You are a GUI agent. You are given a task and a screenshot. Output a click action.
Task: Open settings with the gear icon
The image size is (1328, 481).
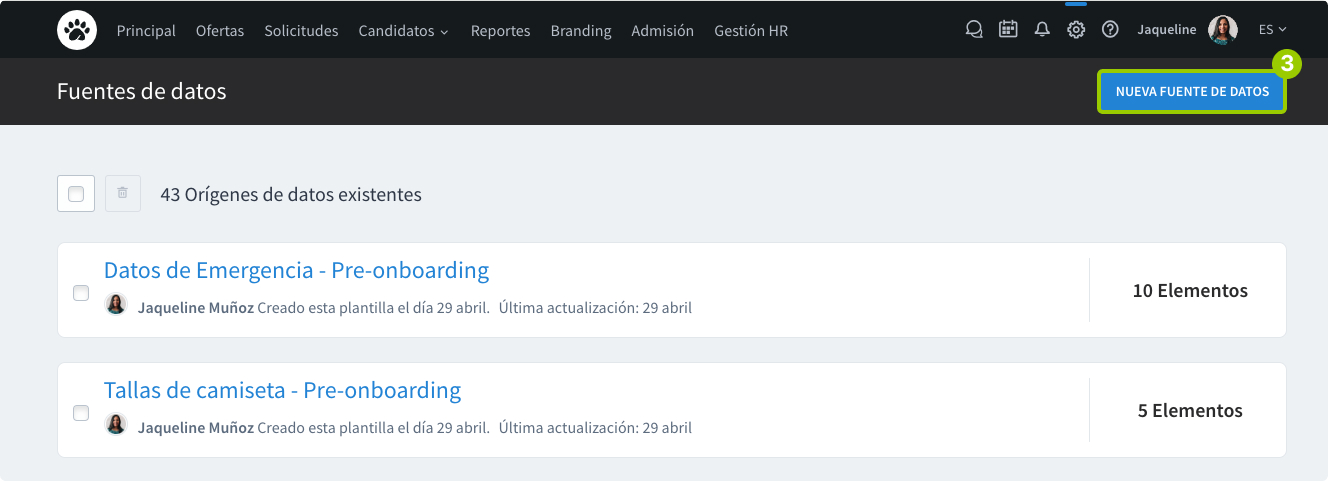(x=1076, y=30)
